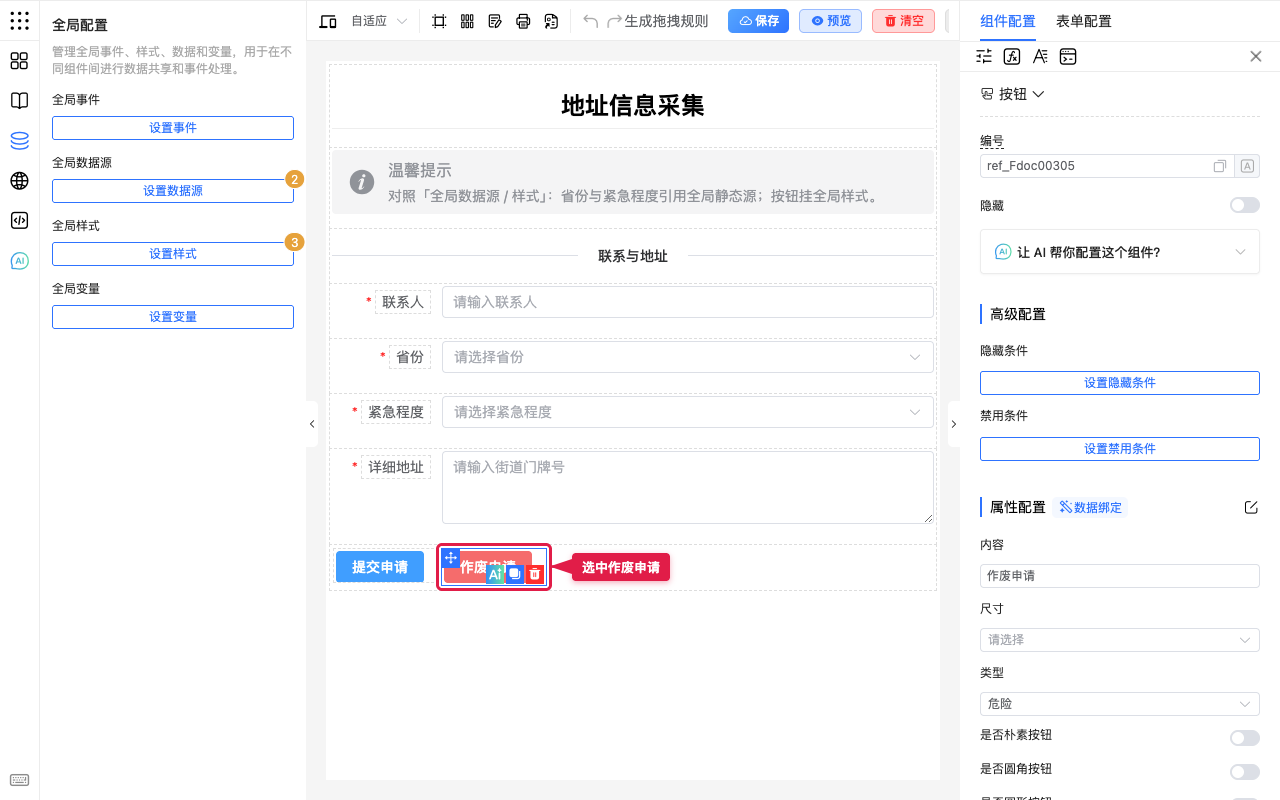Open the code editor icon in sidebar

[19, 221]
